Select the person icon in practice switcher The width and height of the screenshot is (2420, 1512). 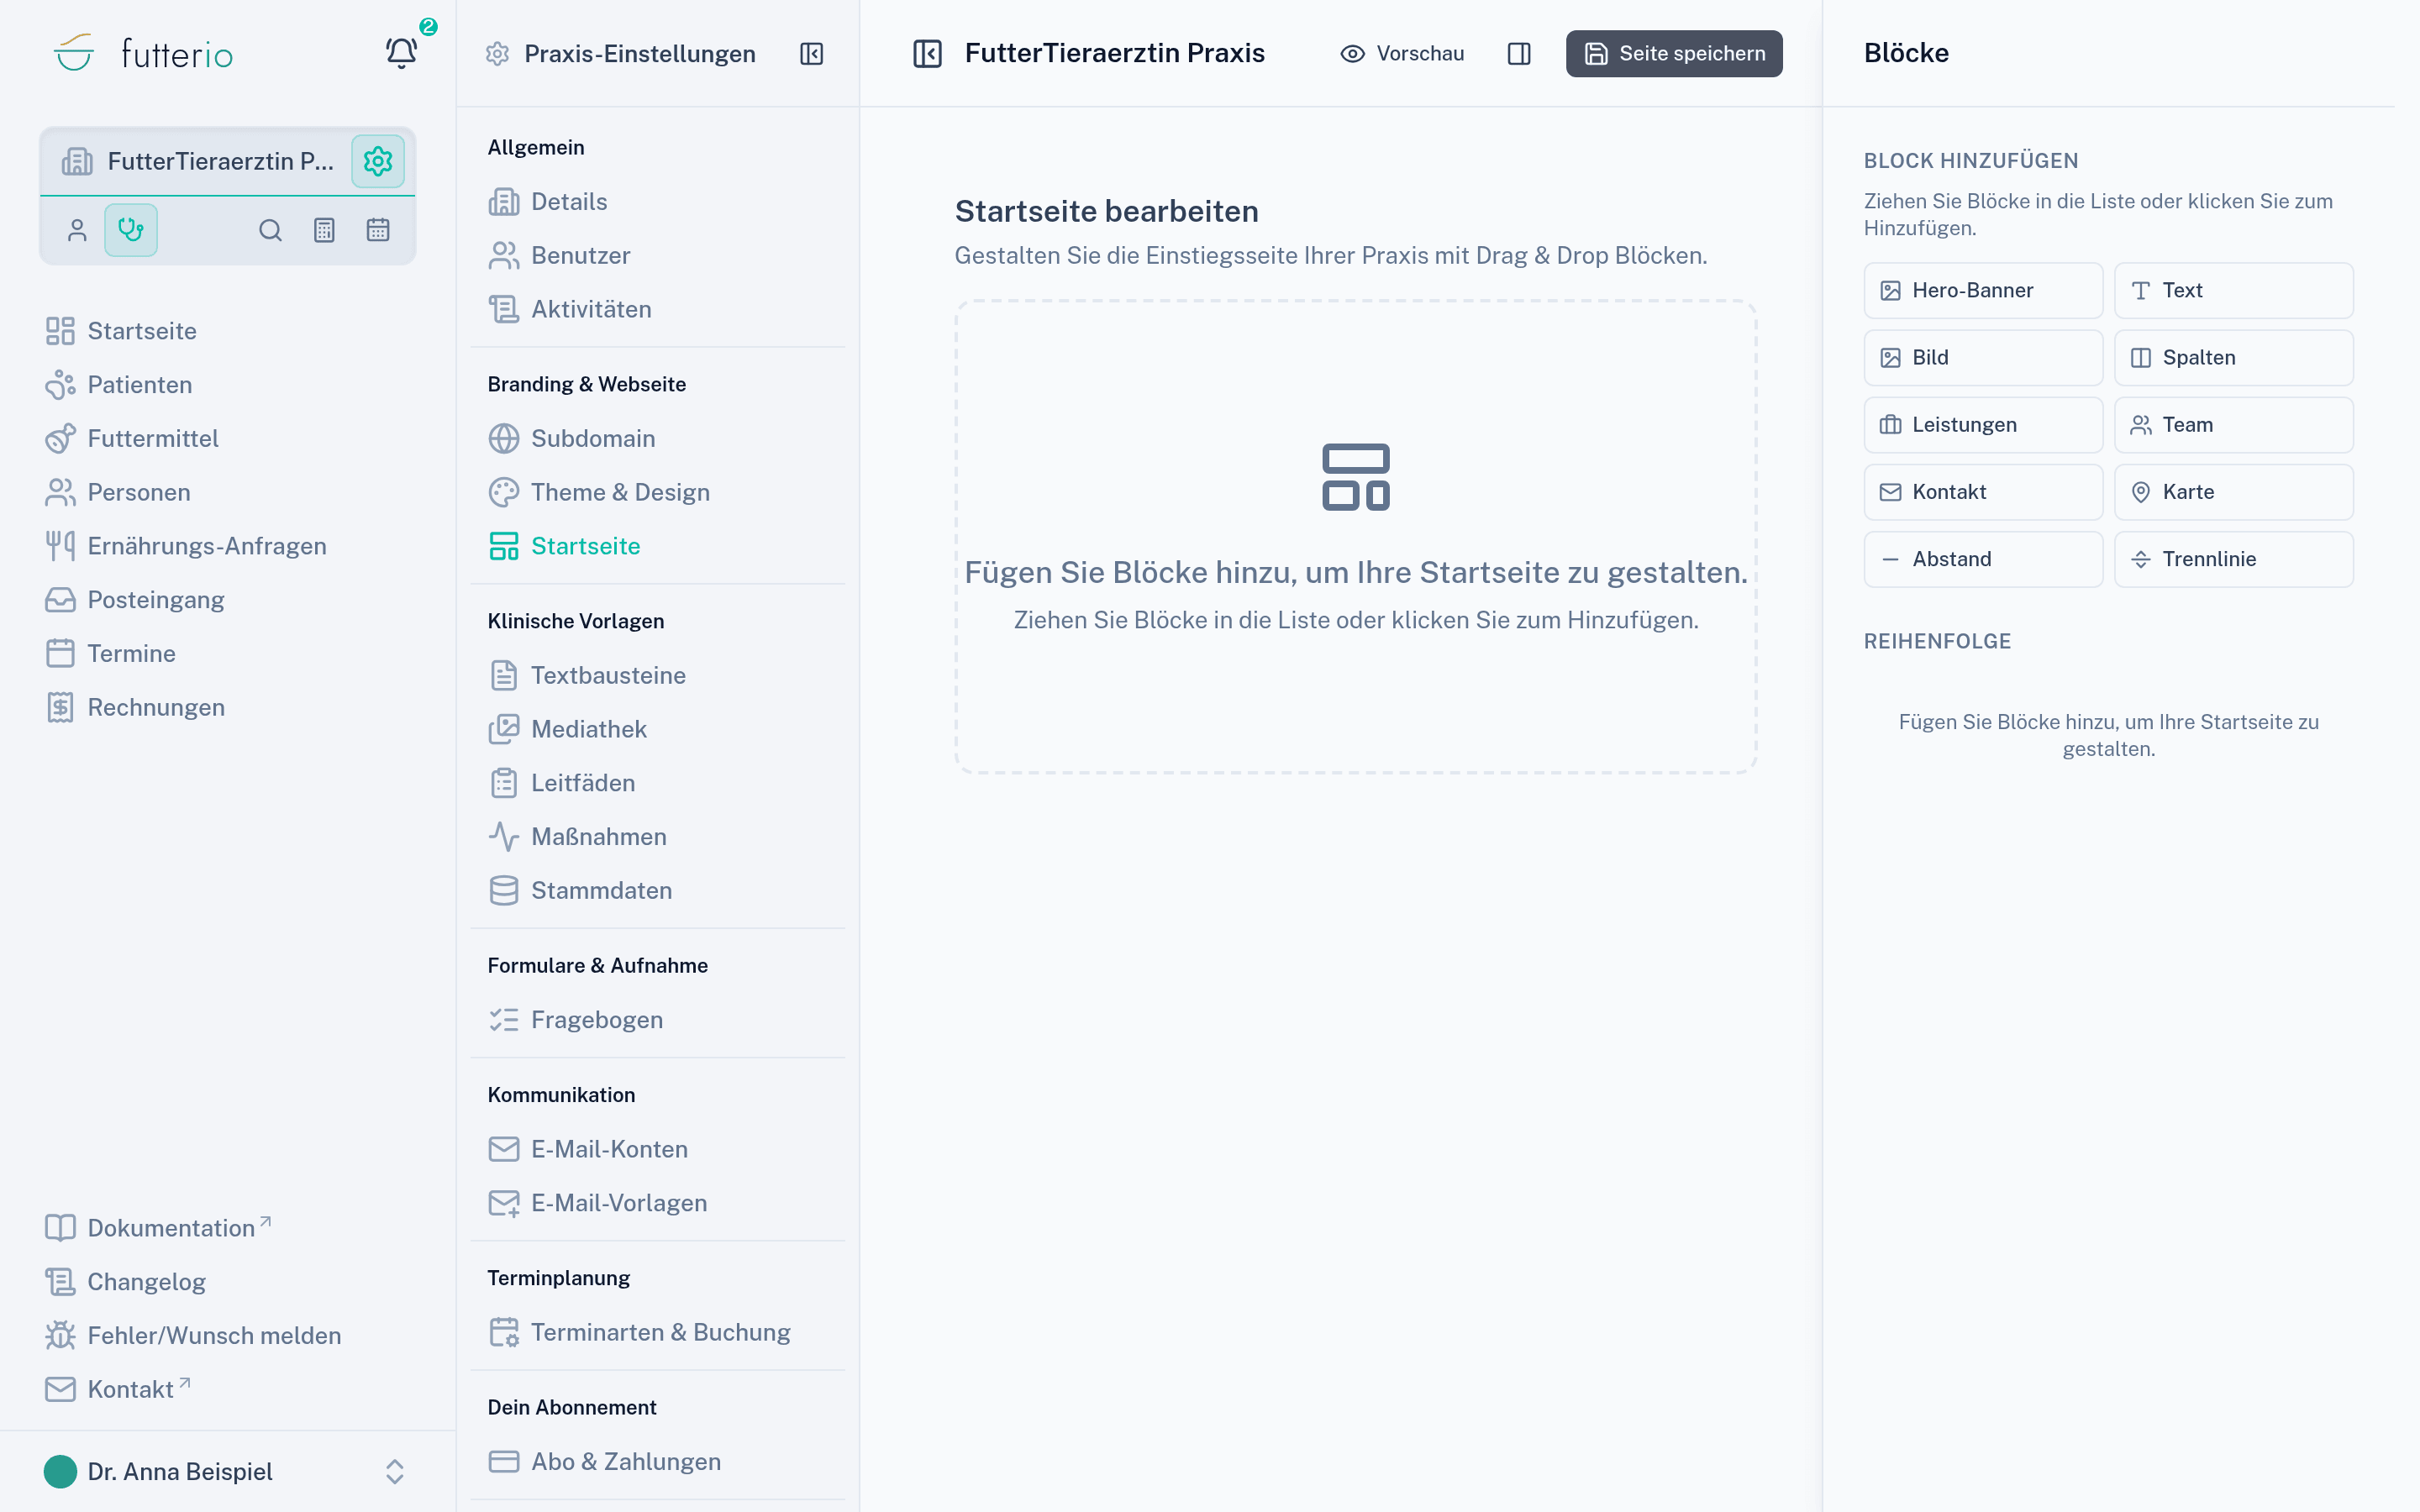coord(77,230)
